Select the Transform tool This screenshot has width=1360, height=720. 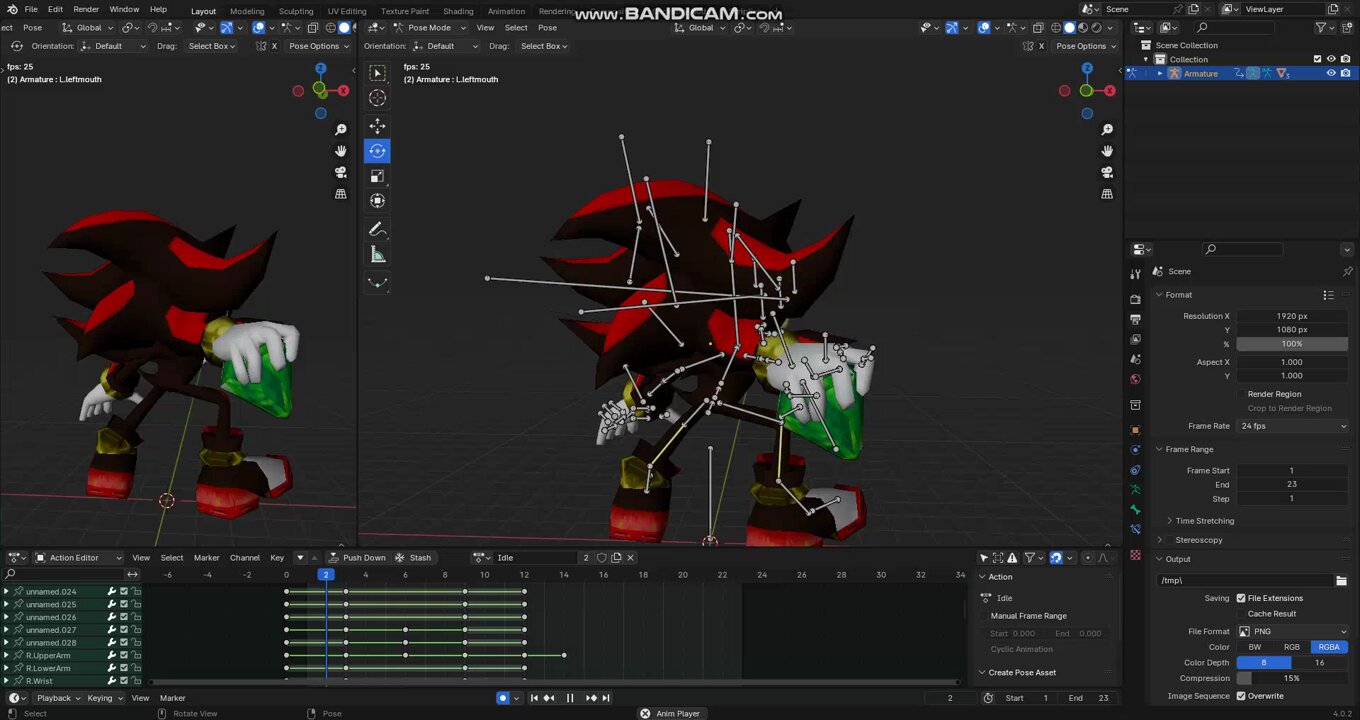pyautogui.click(x=377, y=201)
